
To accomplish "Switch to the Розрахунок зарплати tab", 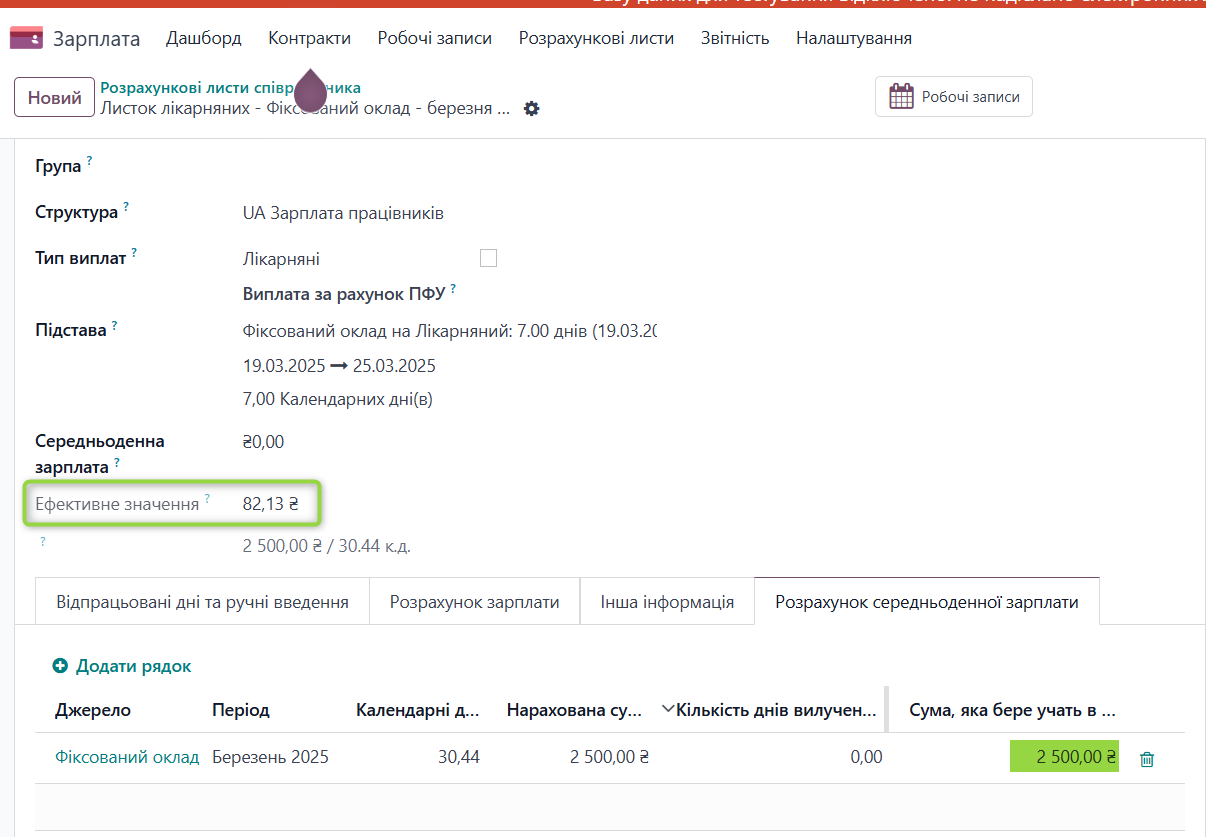I will [474, 602].
